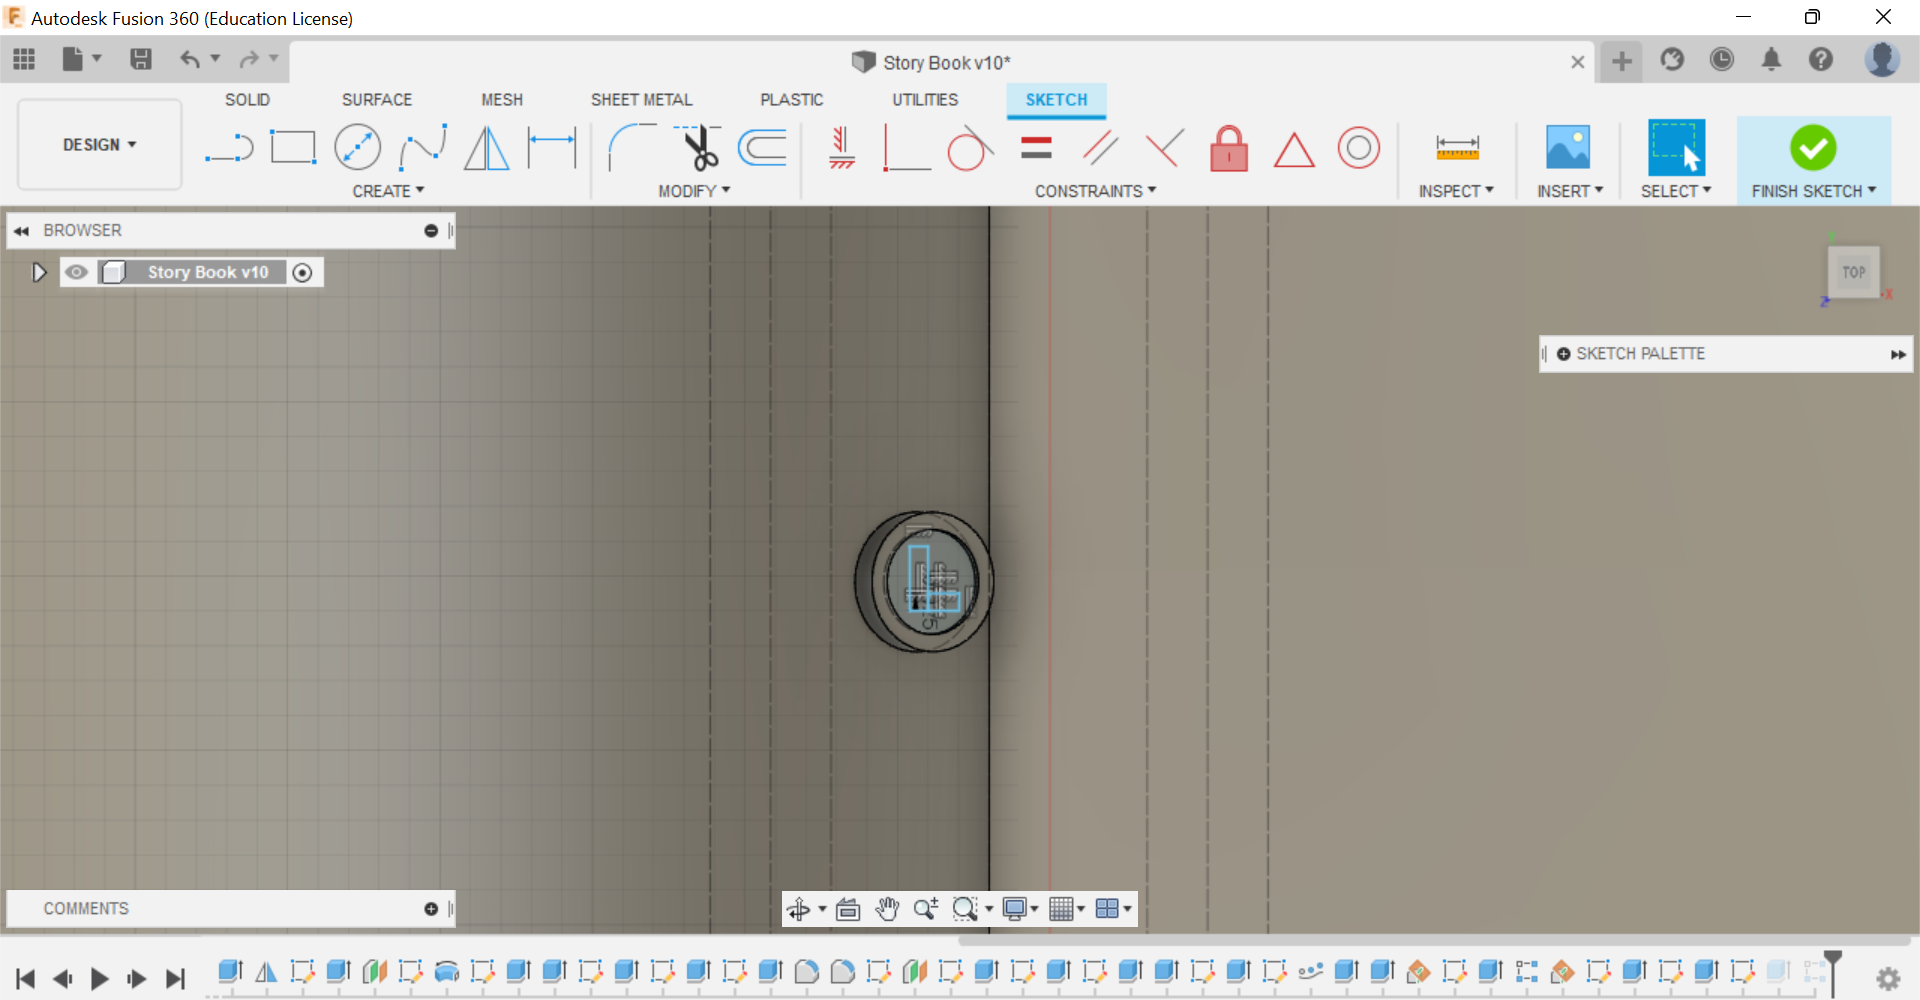
Task: Jump to the beginning of the timeline
Action: (26, 979)
